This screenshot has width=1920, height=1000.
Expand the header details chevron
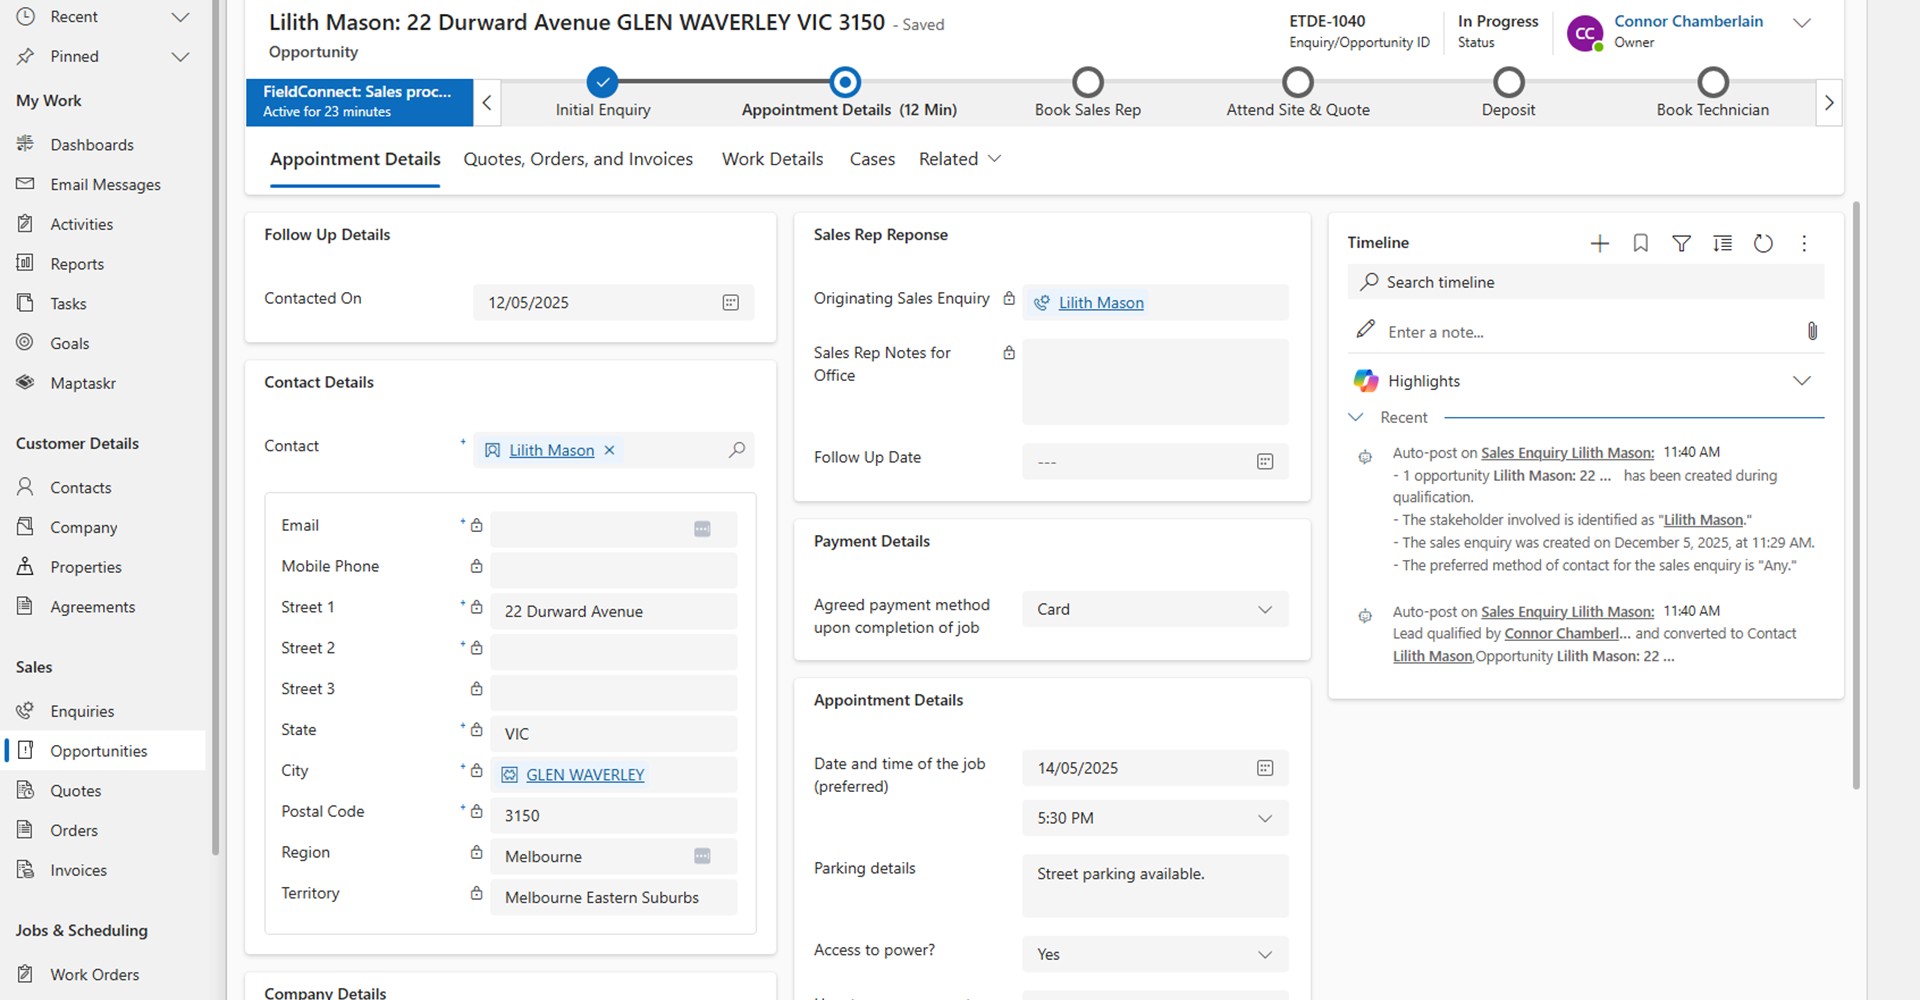pyautogui.click(x=1802, y=24)
